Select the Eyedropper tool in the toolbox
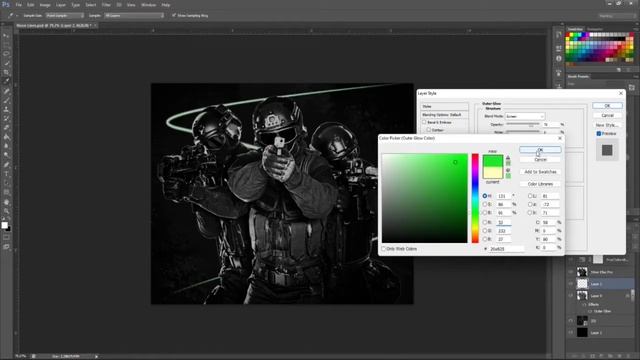Image resolution: width=640 pixels, height=360 pixels. 6,81
